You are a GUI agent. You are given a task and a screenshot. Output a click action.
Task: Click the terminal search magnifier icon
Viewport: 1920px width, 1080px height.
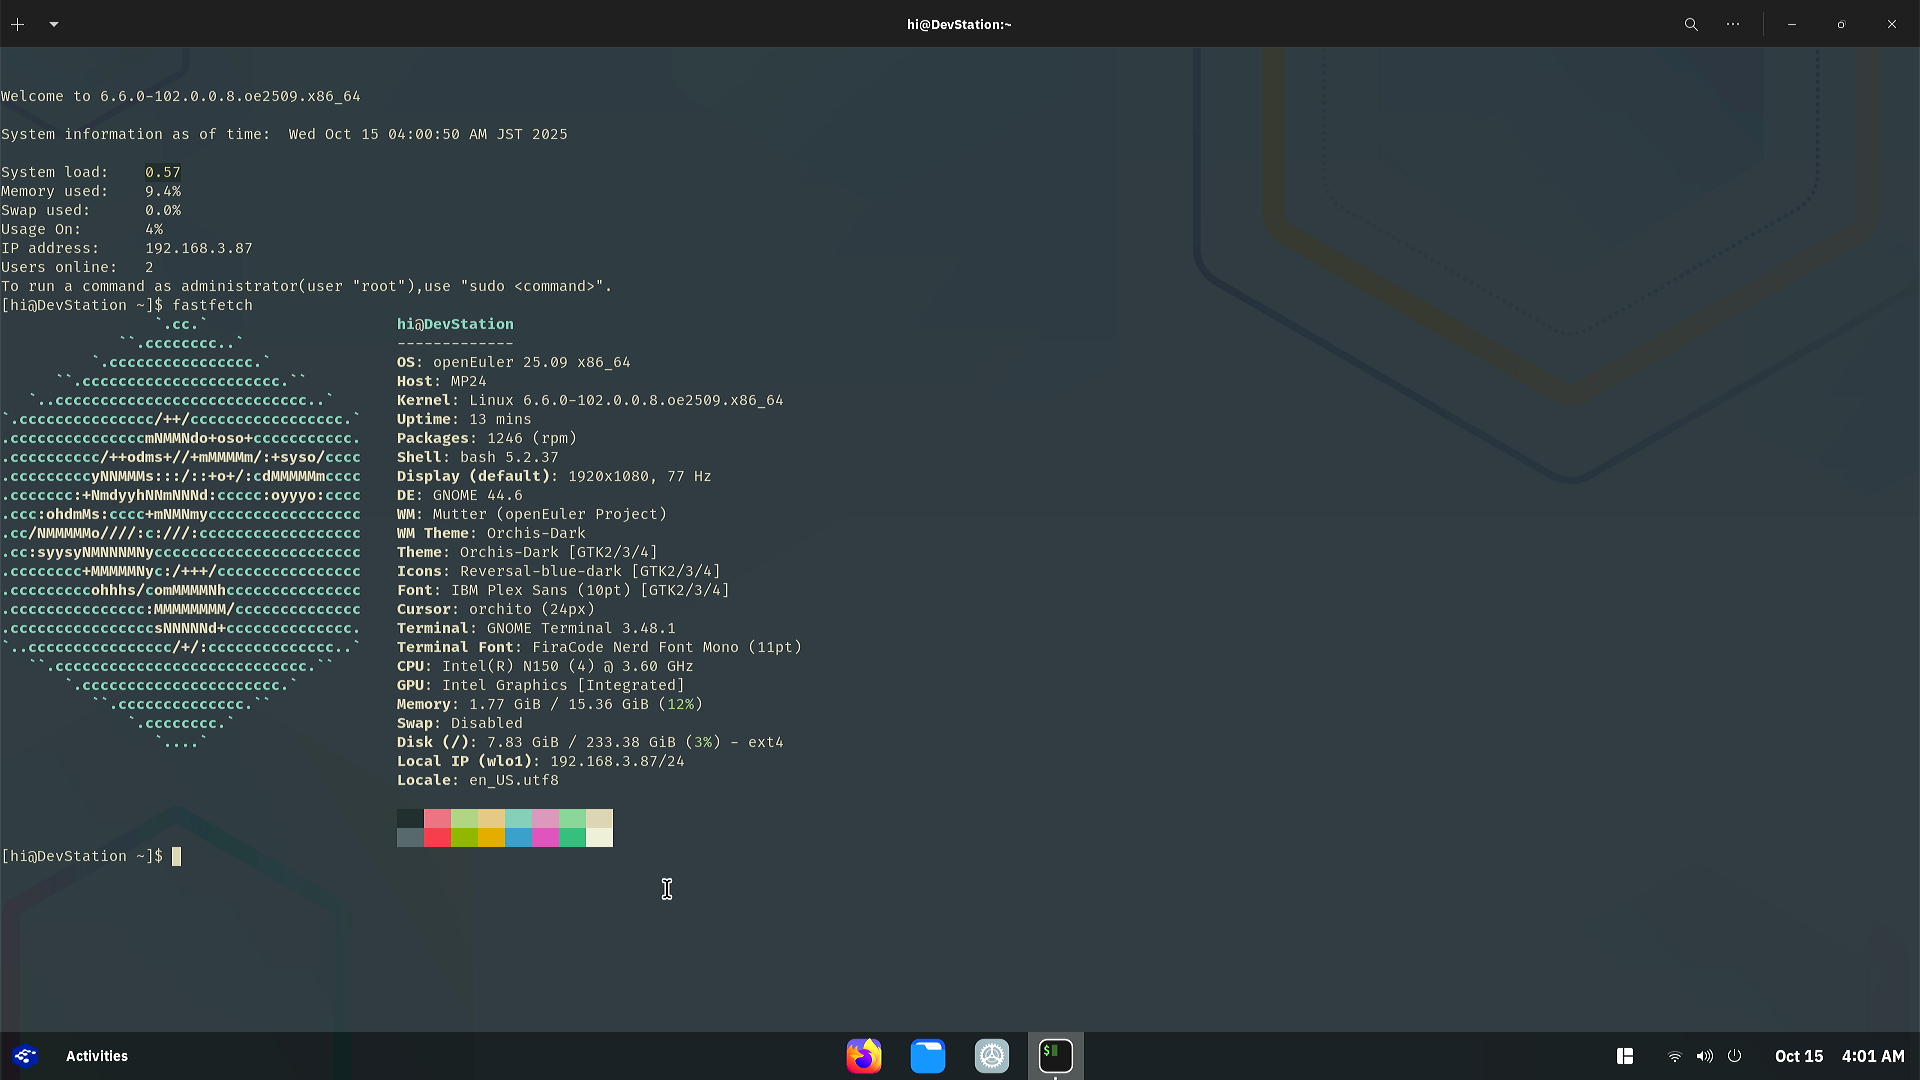(x=1691, y=24)
